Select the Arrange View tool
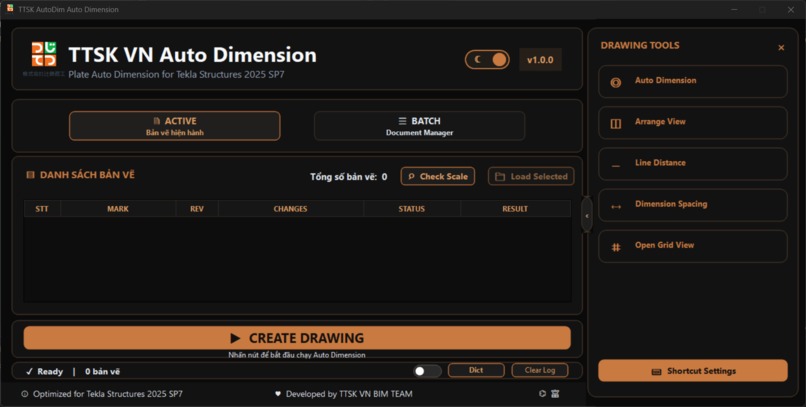 click(692, 122)
